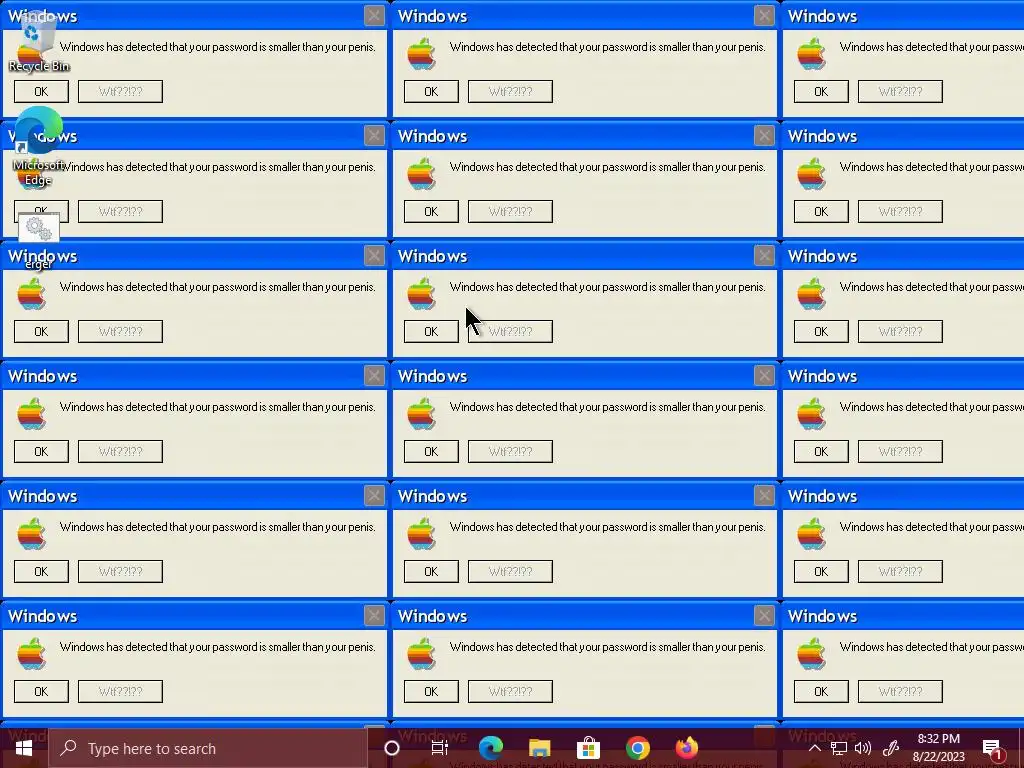Close the dialog containing the mouse cursor
Image resolution: width=1024 pixels, height=768 pixels.
coord(764,256)
